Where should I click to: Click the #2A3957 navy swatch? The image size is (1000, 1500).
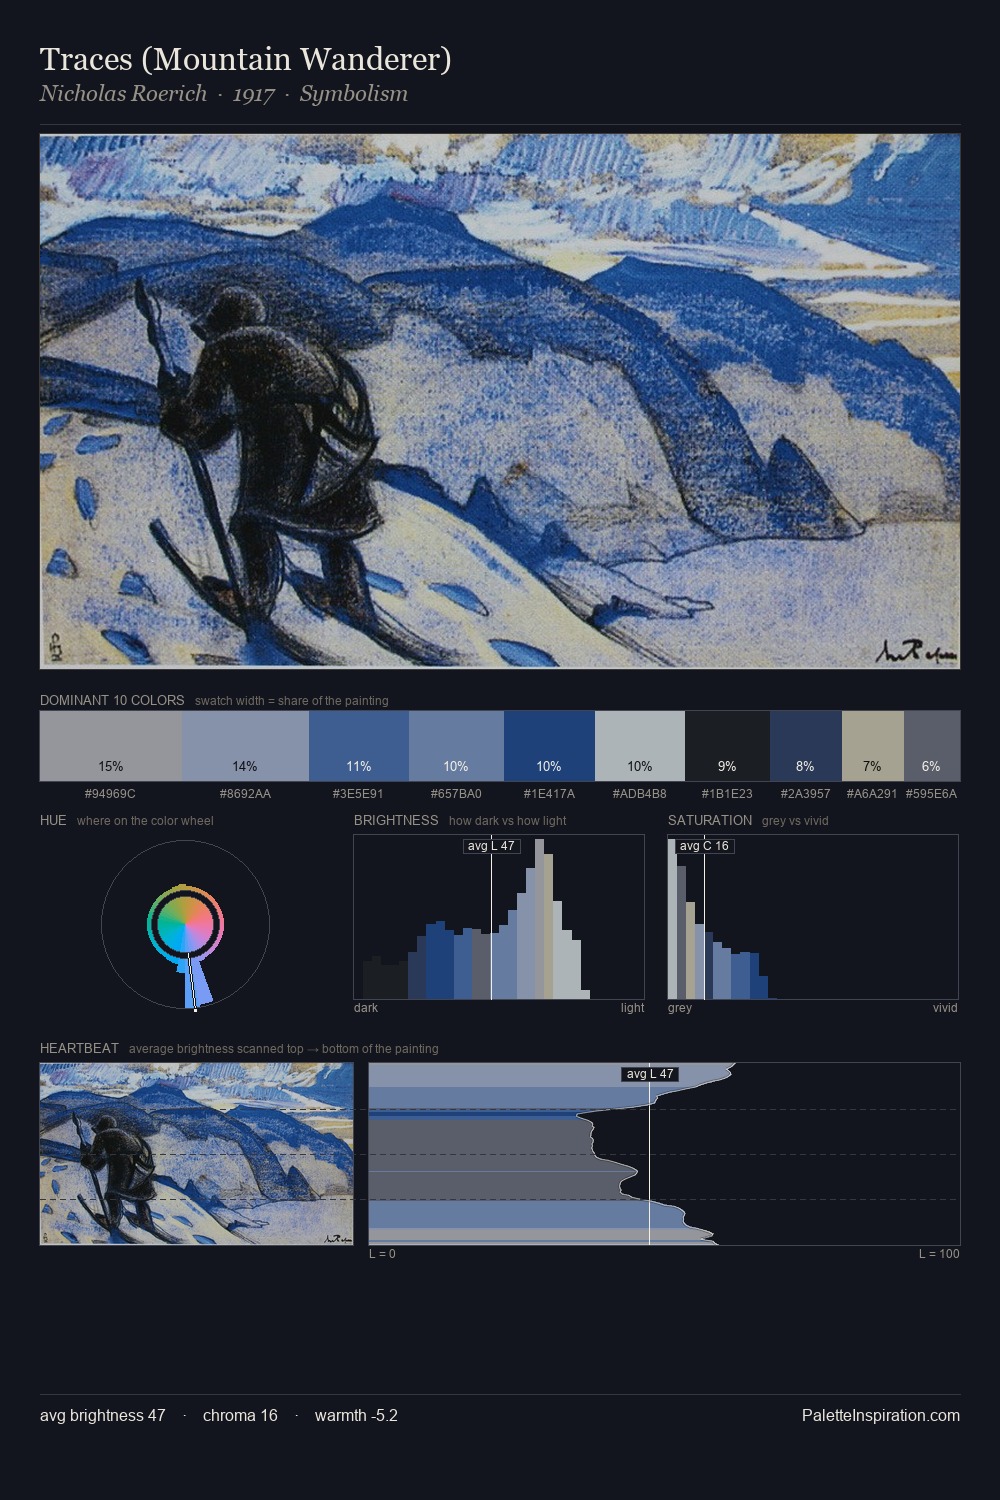(x=806, y=746)
